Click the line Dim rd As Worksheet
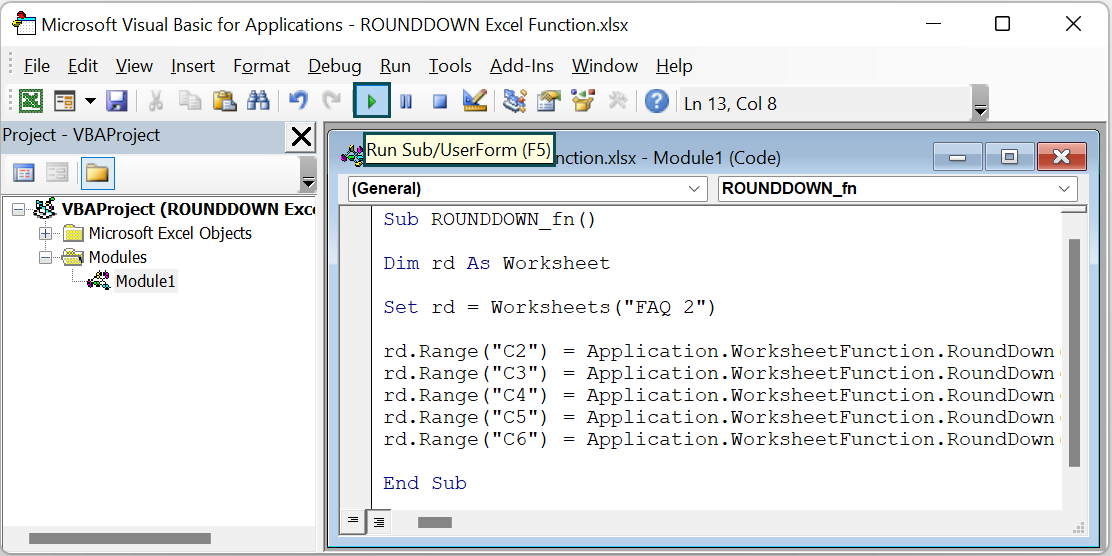 click(496, 264)
